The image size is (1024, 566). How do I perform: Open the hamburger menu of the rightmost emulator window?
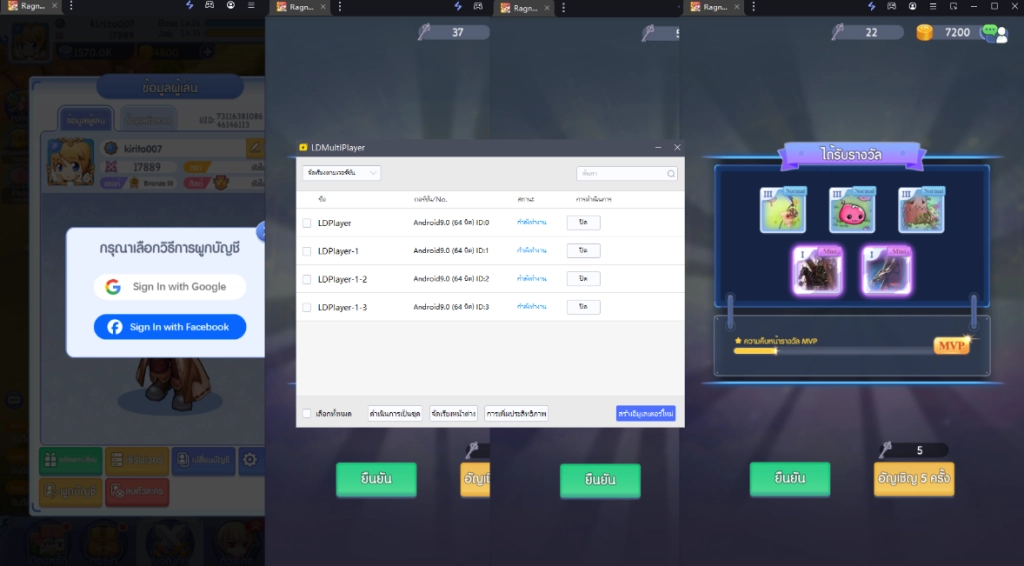click(x=933, y=6)
